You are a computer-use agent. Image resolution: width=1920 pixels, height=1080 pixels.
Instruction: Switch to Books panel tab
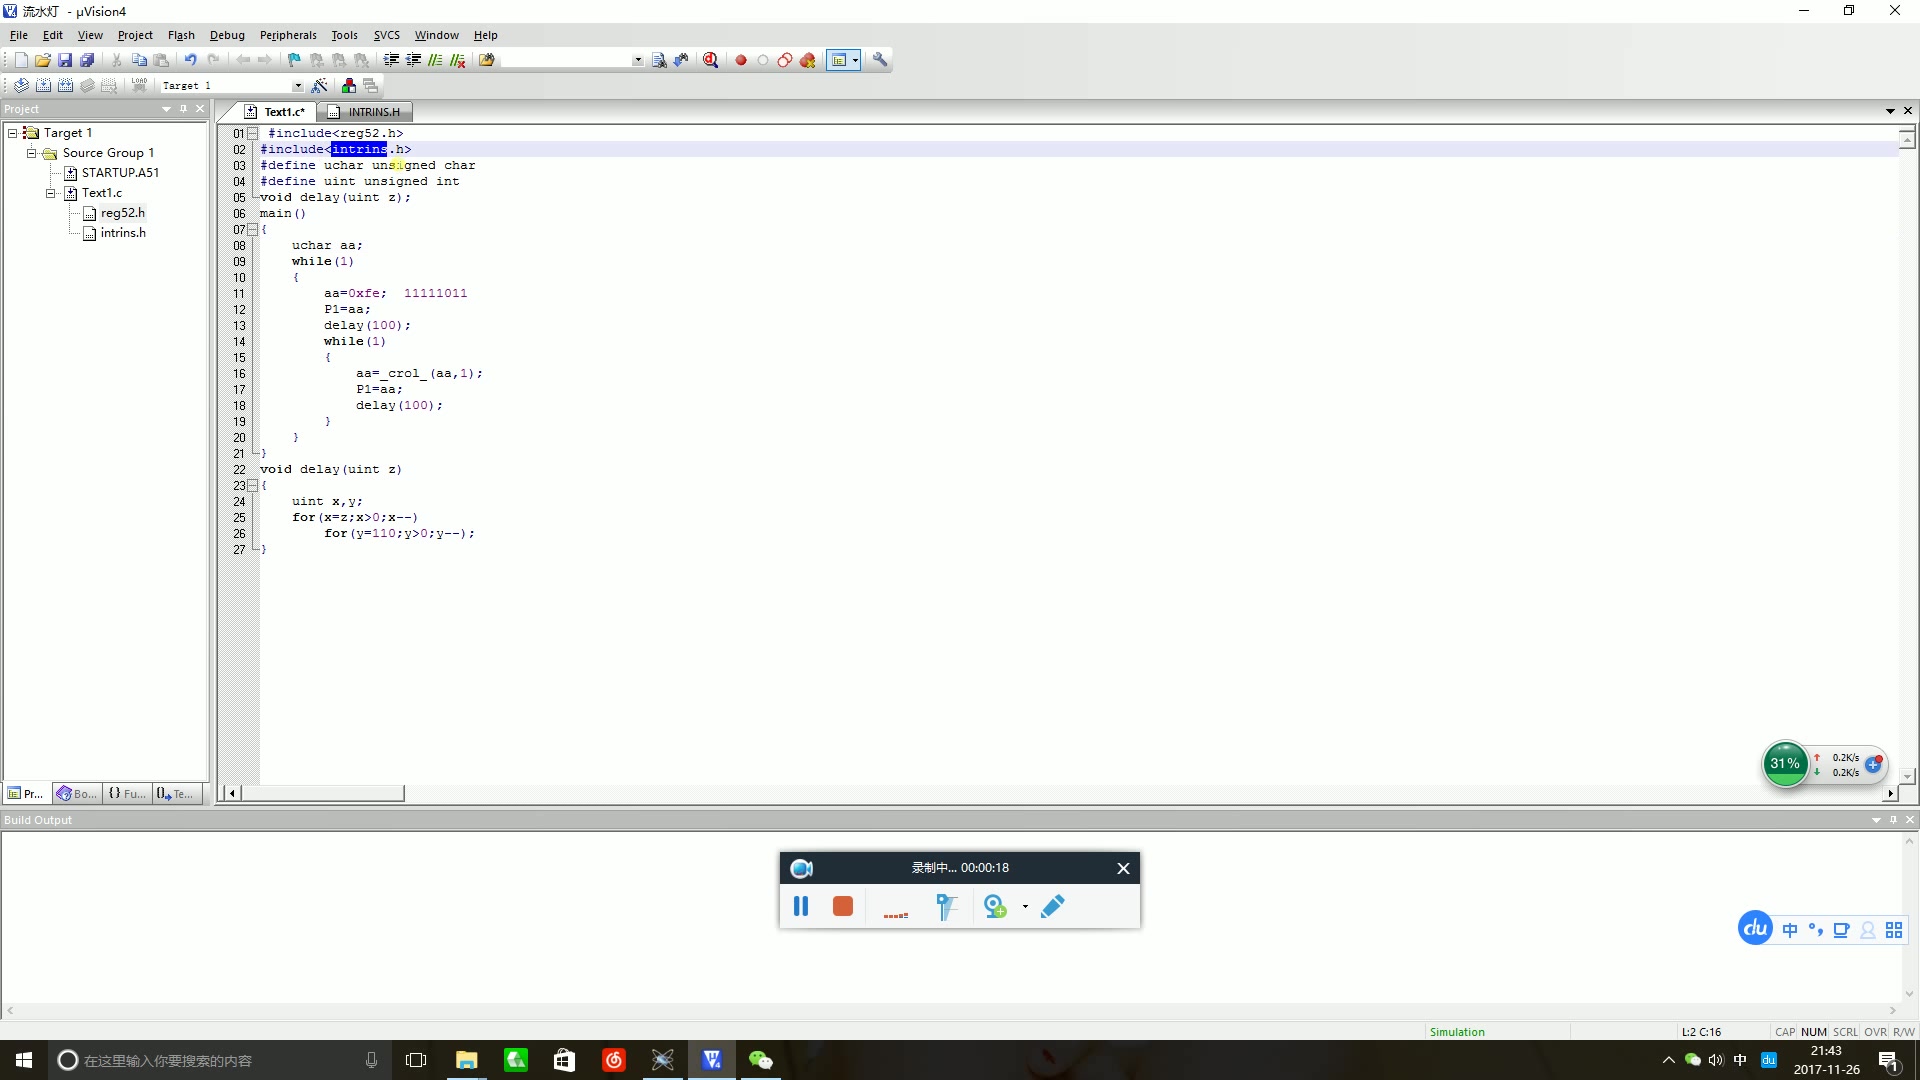pos(77,794)
